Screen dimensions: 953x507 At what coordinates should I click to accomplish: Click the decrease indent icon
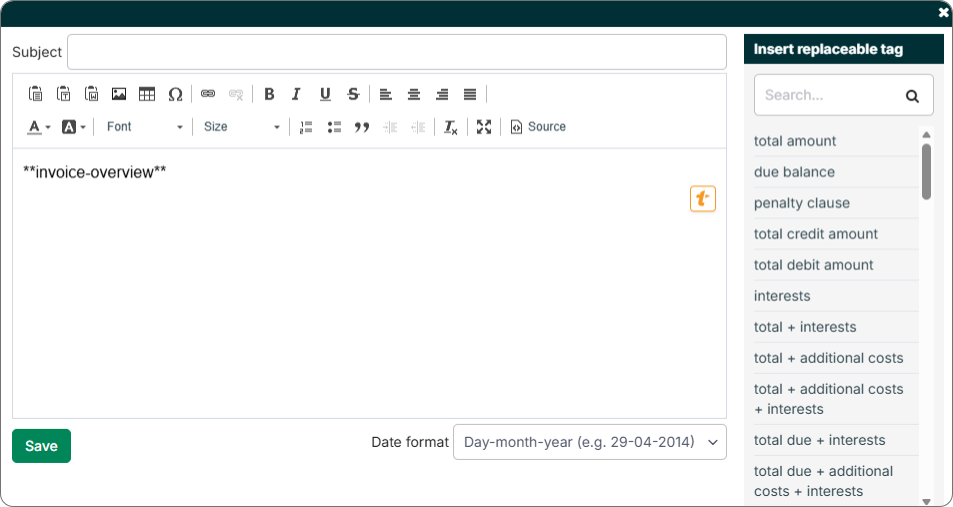(390, 127)
